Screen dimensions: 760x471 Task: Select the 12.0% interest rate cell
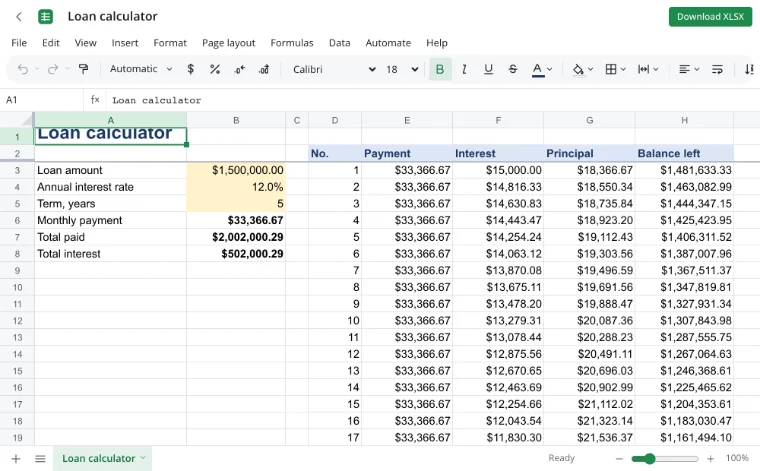(x=236, y=187)
